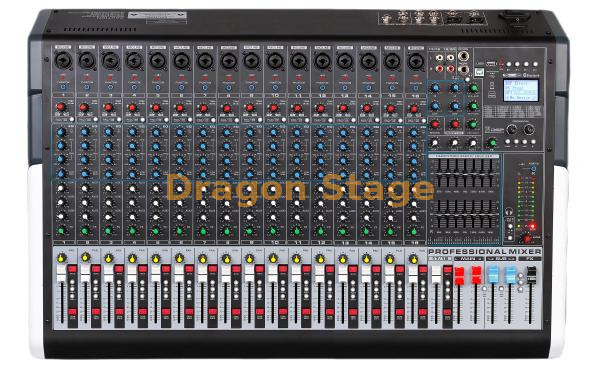Click the headphone icon beside level meter
Viewport: 600px width, 373px height.
(509, 211)
